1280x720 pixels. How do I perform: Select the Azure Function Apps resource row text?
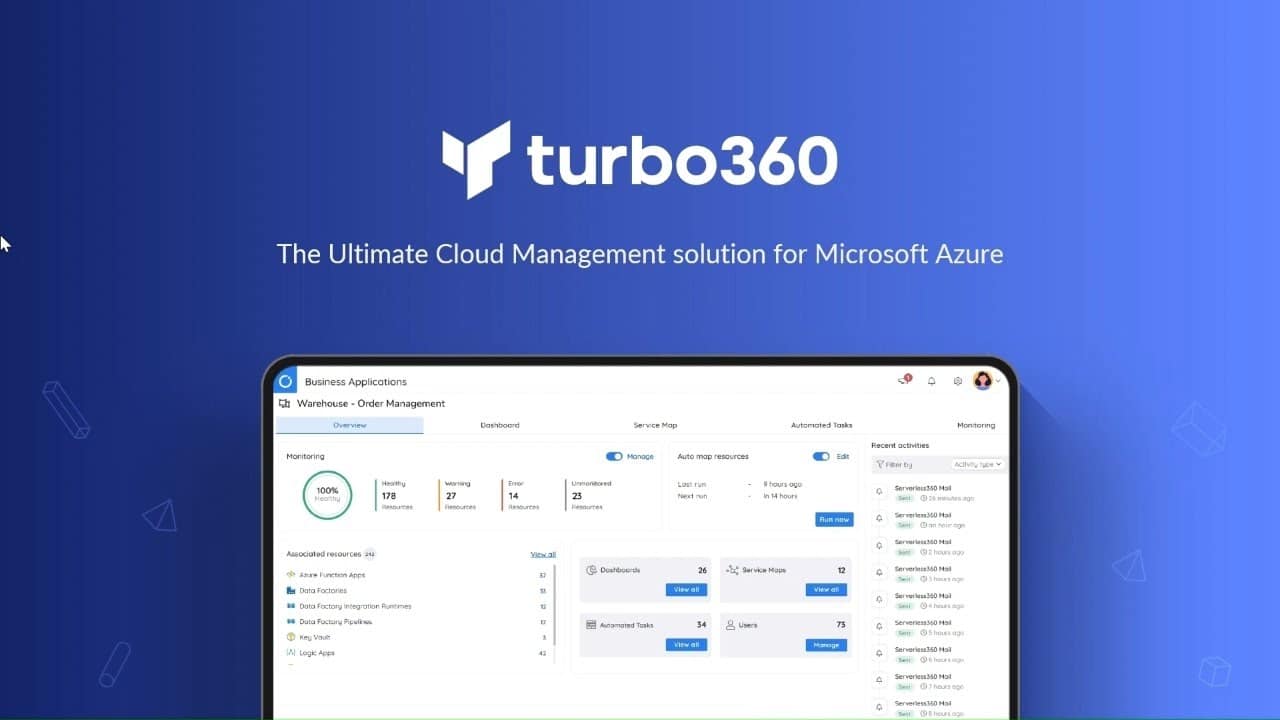332,575
